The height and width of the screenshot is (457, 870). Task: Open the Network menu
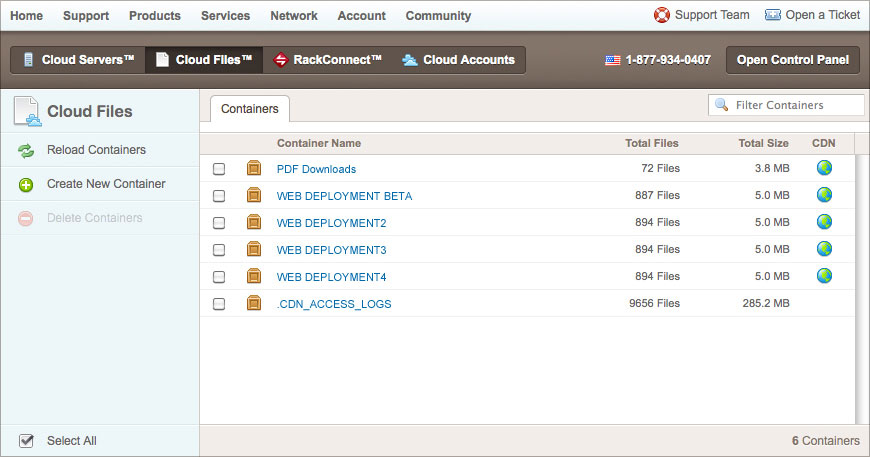point(294,16)
